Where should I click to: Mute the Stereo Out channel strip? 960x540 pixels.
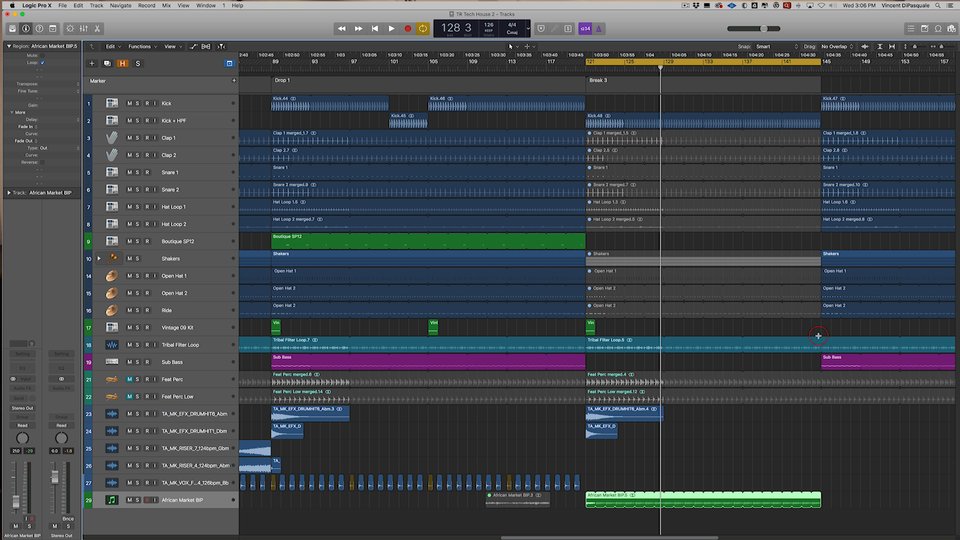tap(54, 526)
